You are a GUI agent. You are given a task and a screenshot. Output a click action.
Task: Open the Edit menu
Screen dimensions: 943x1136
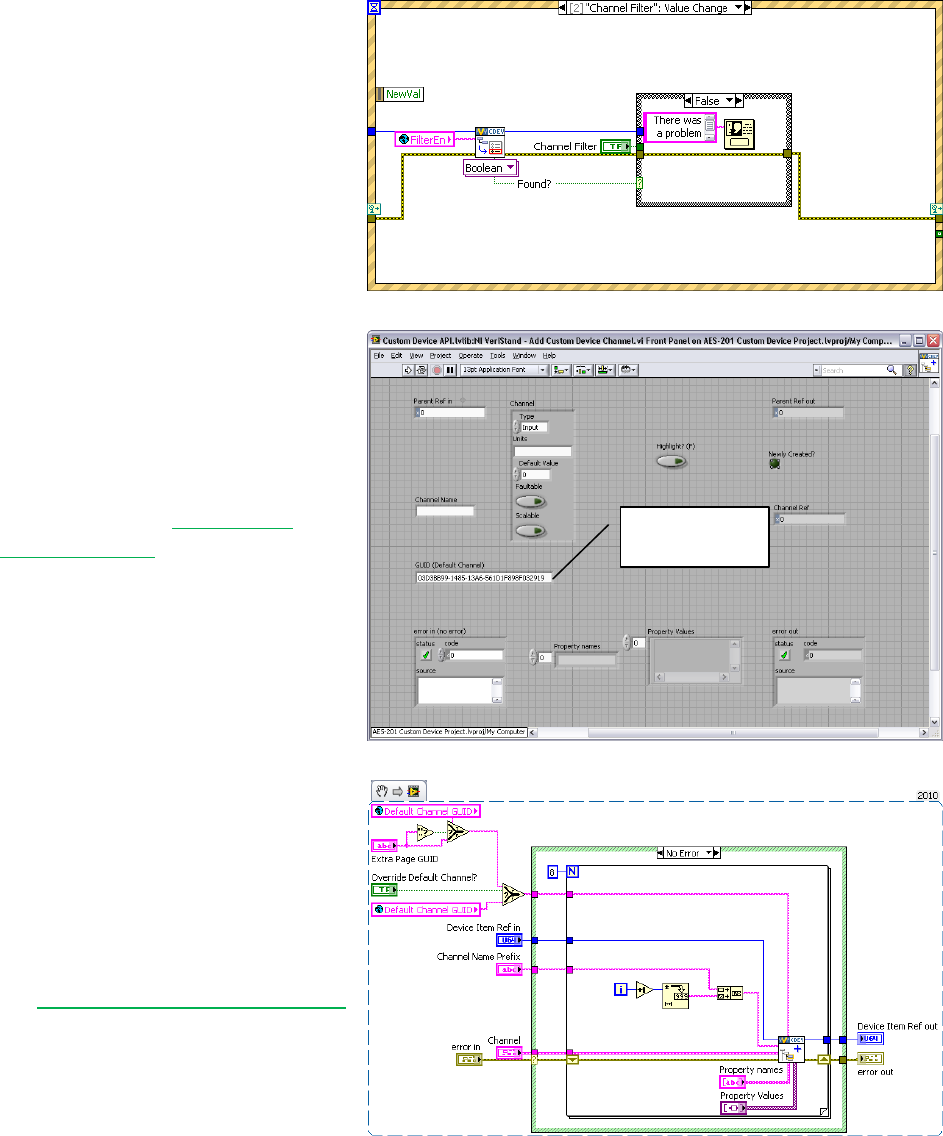396,356
